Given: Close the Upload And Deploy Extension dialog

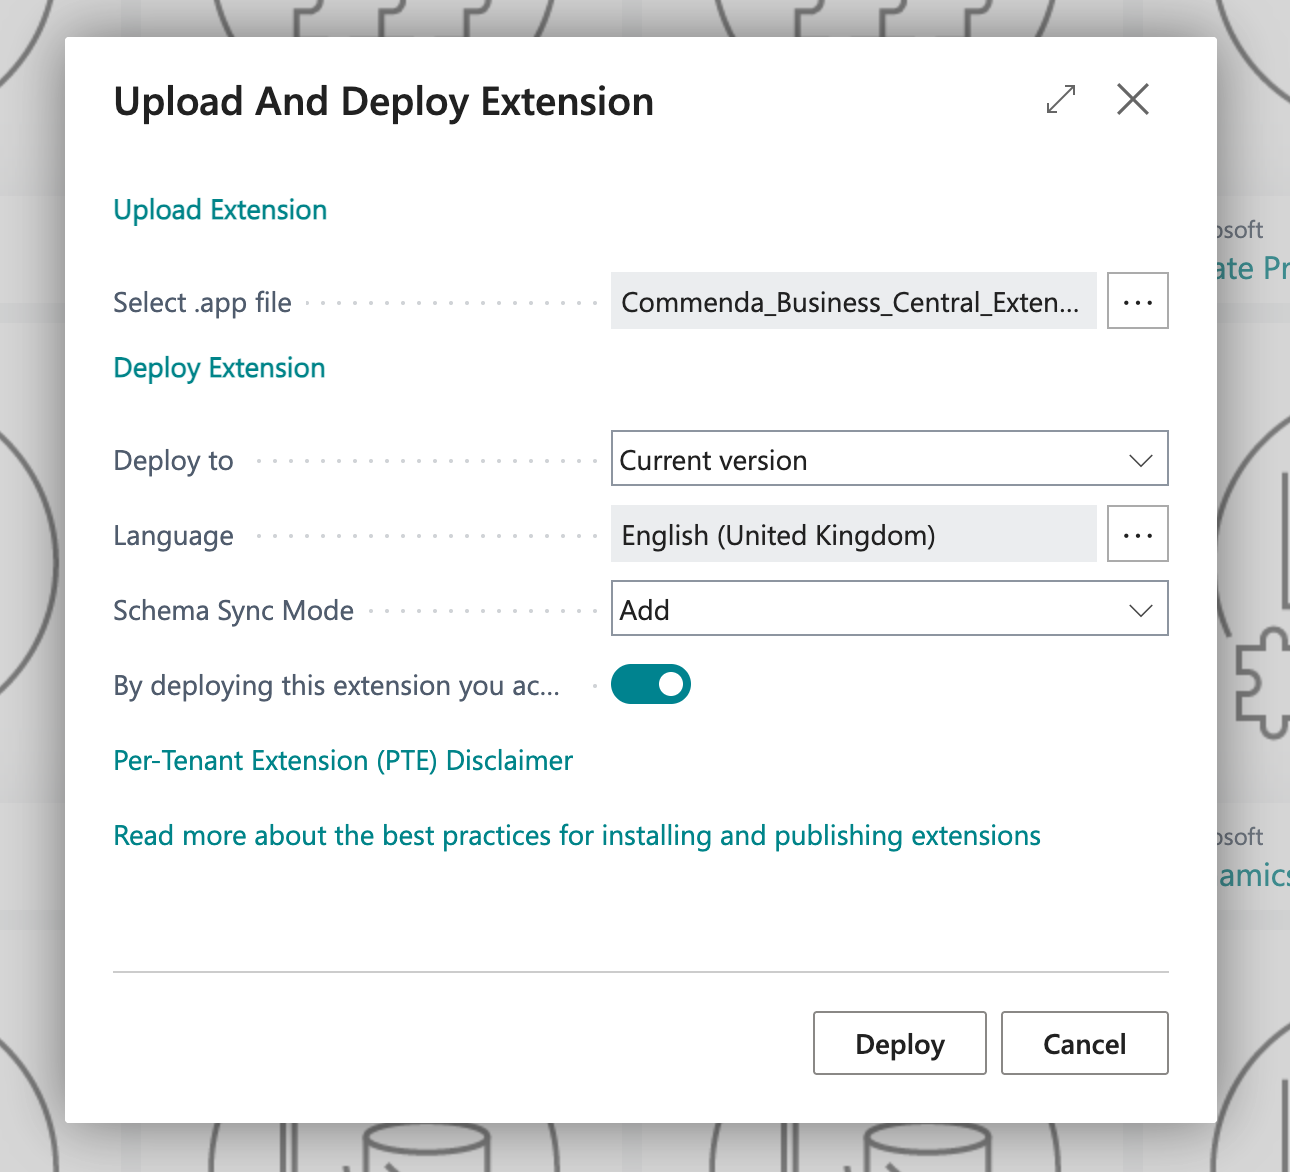Looking at the screenshot, I should pos(1133,99).
